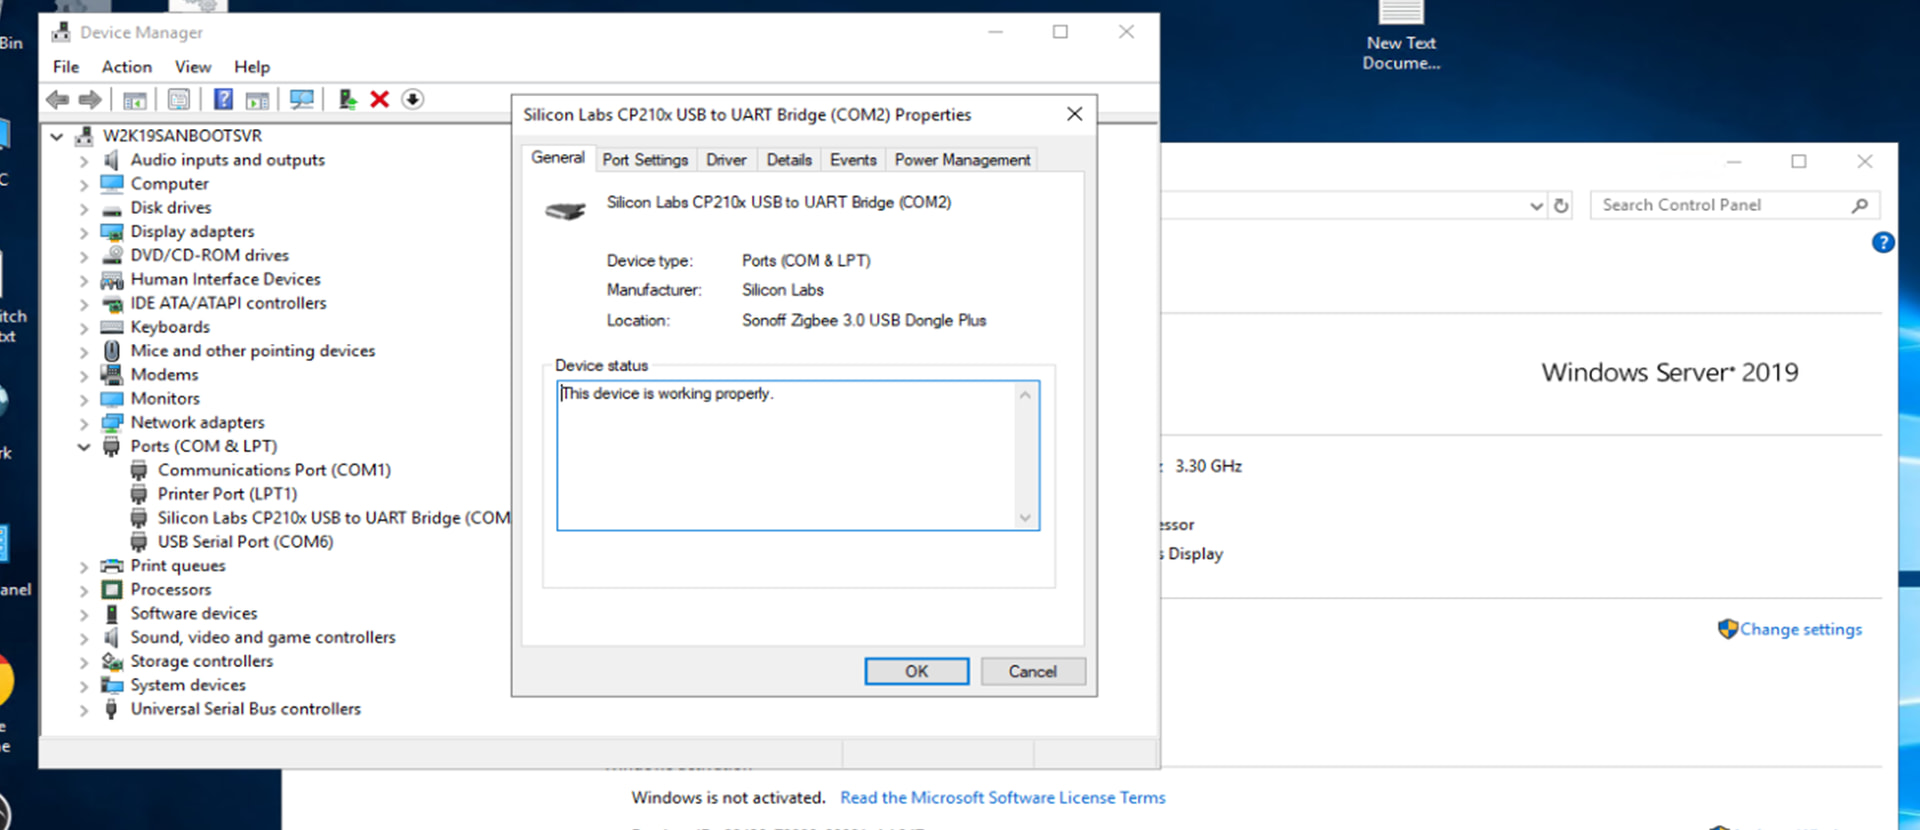Open the Driver tab
Viewport: 1920px width, 830px height.
pos(726,160)
